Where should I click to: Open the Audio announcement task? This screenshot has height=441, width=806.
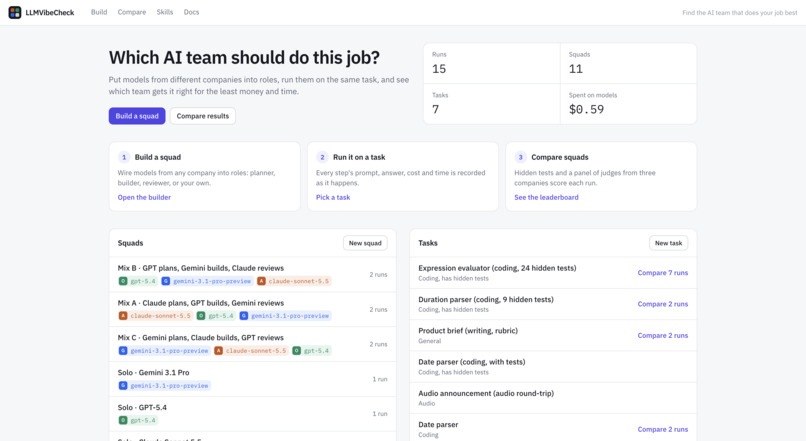(486, 394)
